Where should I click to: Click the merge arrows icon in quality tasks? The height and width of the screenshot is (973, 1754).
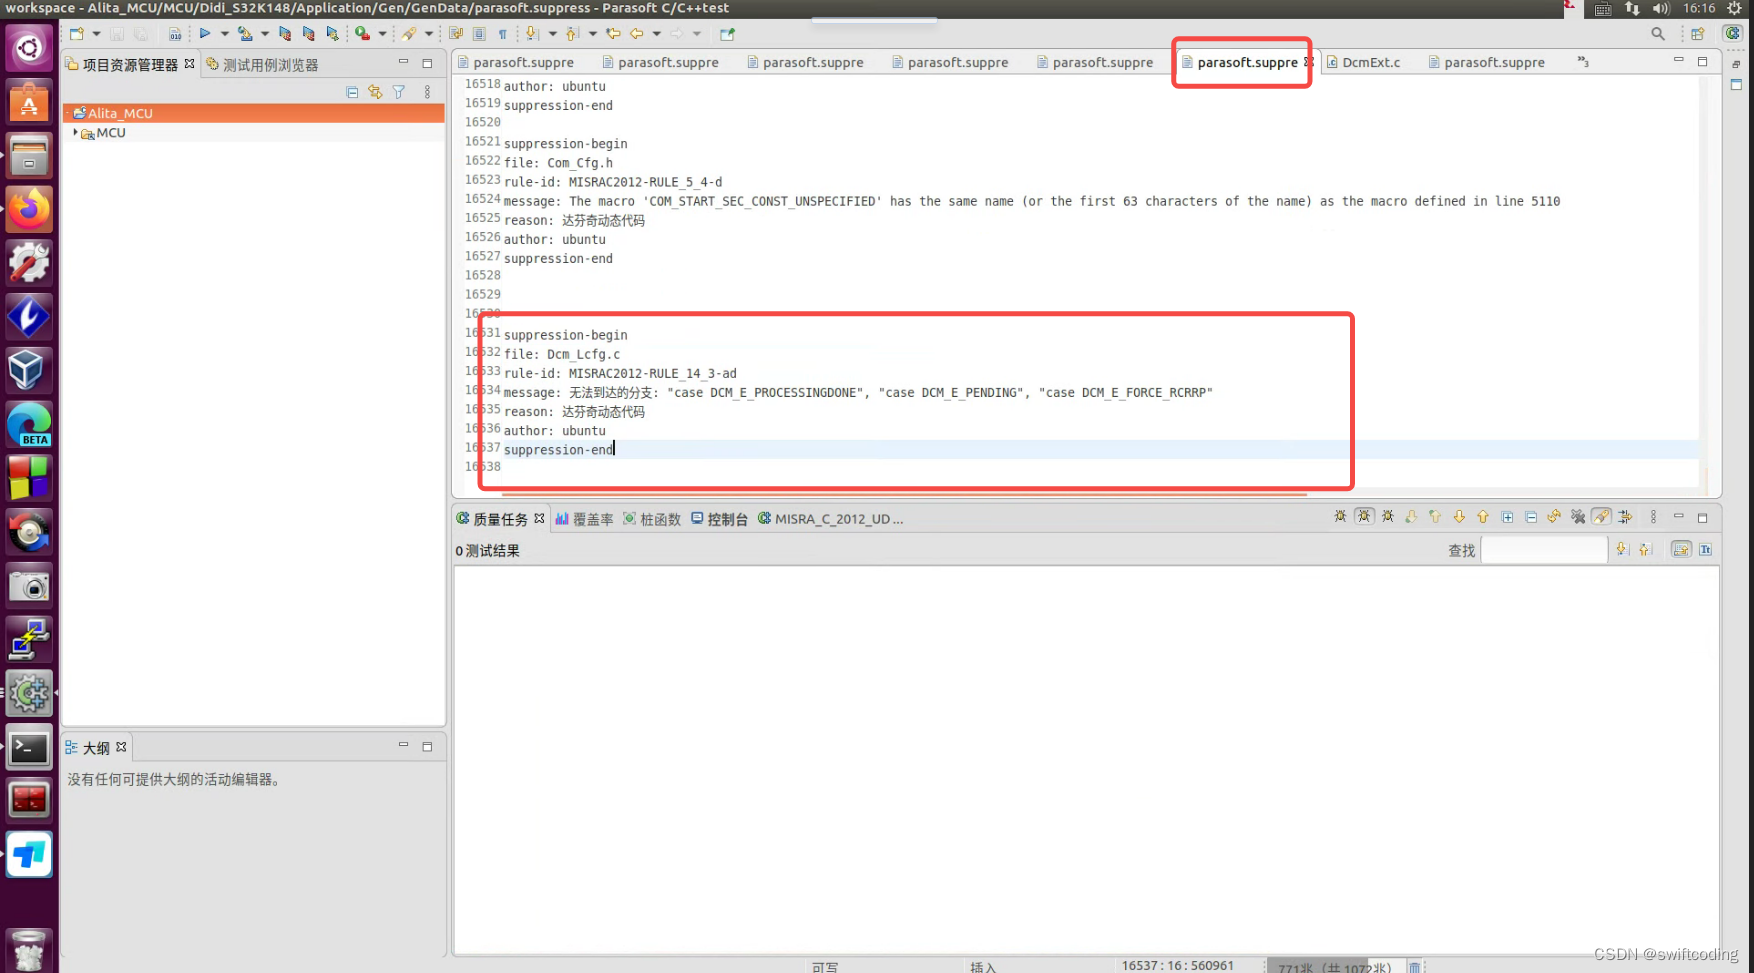[1625, 517]
